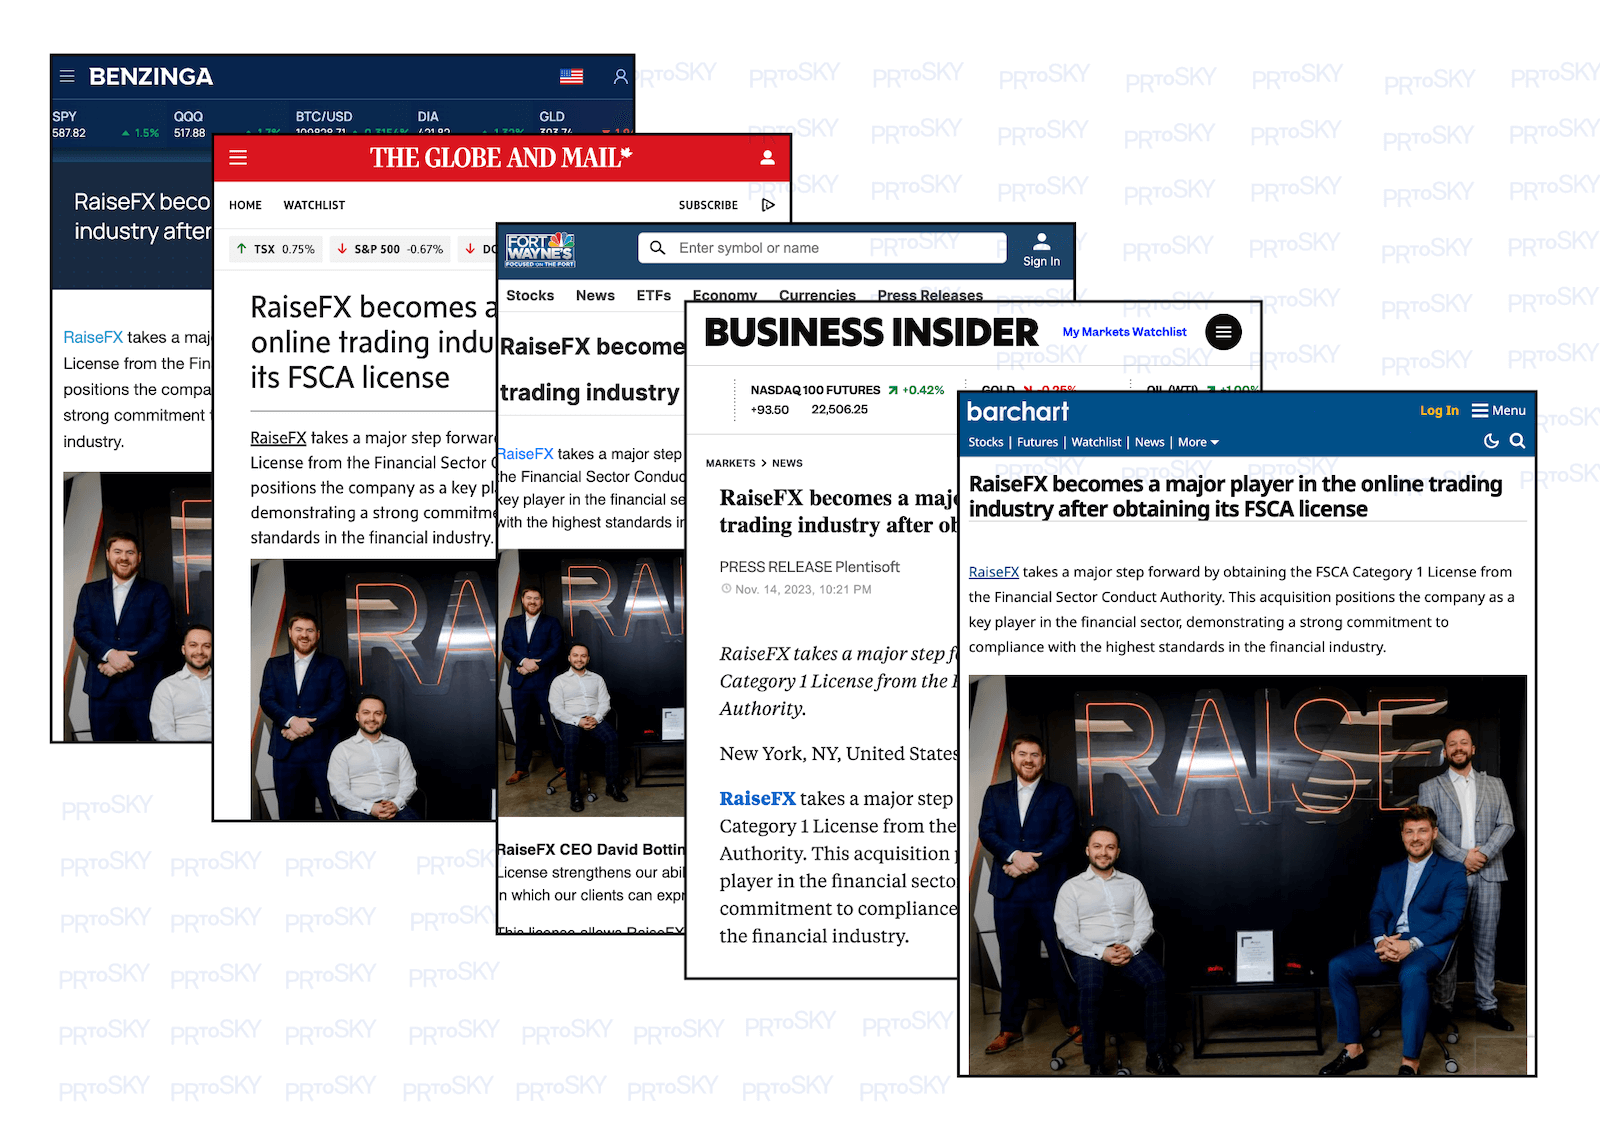Click RaiseFX link in Barchart article
Viewport: 1600px width, 1141px height.
(993, 572)
